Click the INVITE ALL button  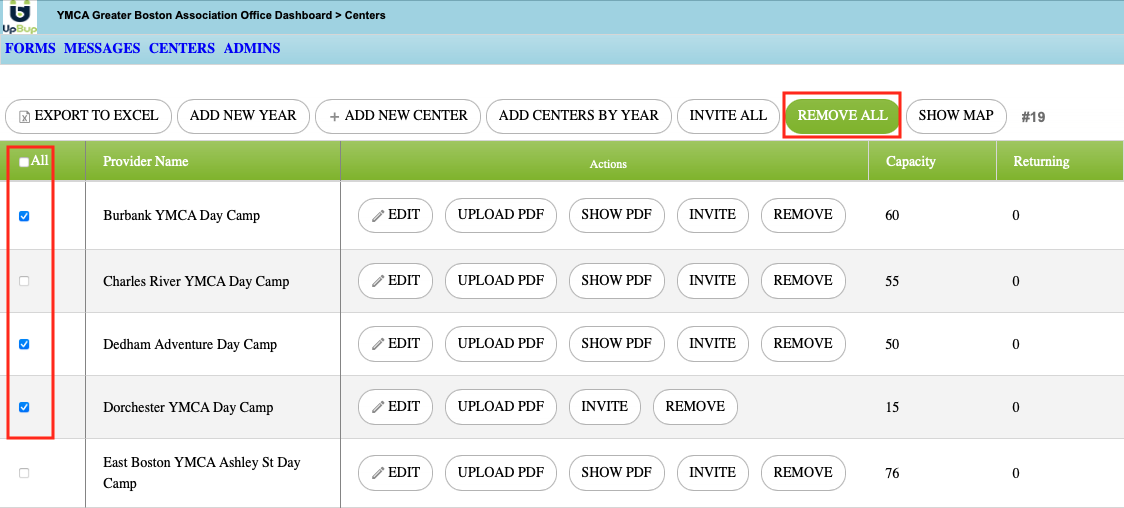point(728,116)
